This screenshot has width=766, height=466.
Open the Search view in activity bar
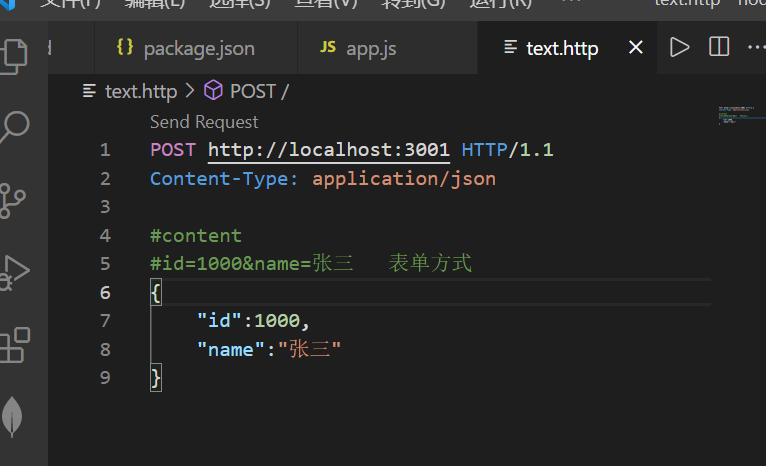point(14,127)
